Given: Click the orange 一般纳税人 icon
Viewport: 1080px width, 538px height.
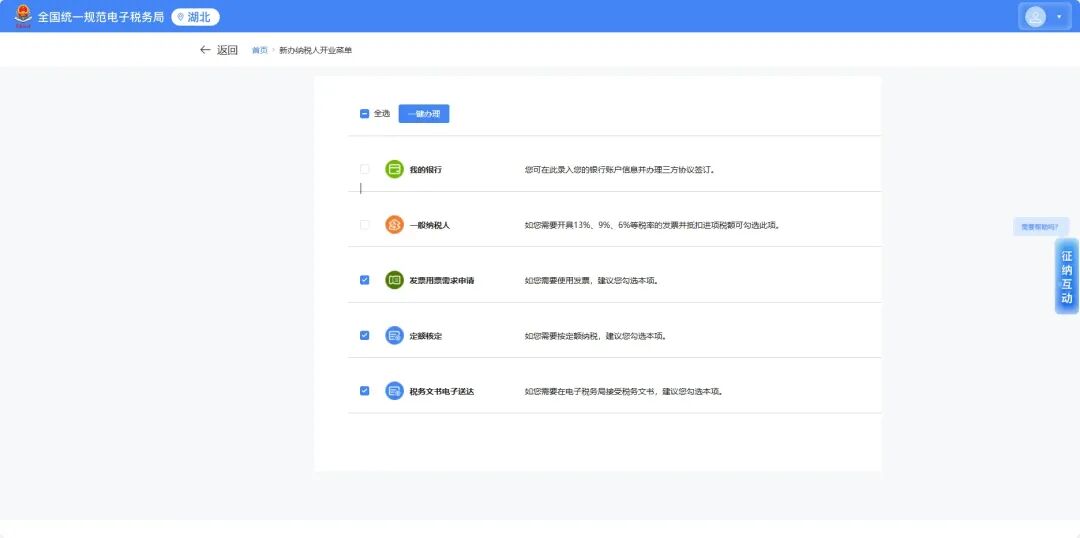Looking at the screenshot, I should point(394,225).
